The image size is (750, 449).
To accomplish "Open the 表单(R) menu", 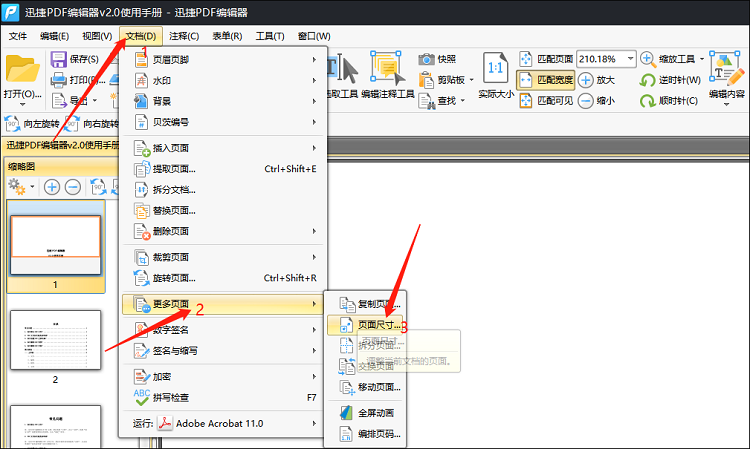I will point(227,36).
